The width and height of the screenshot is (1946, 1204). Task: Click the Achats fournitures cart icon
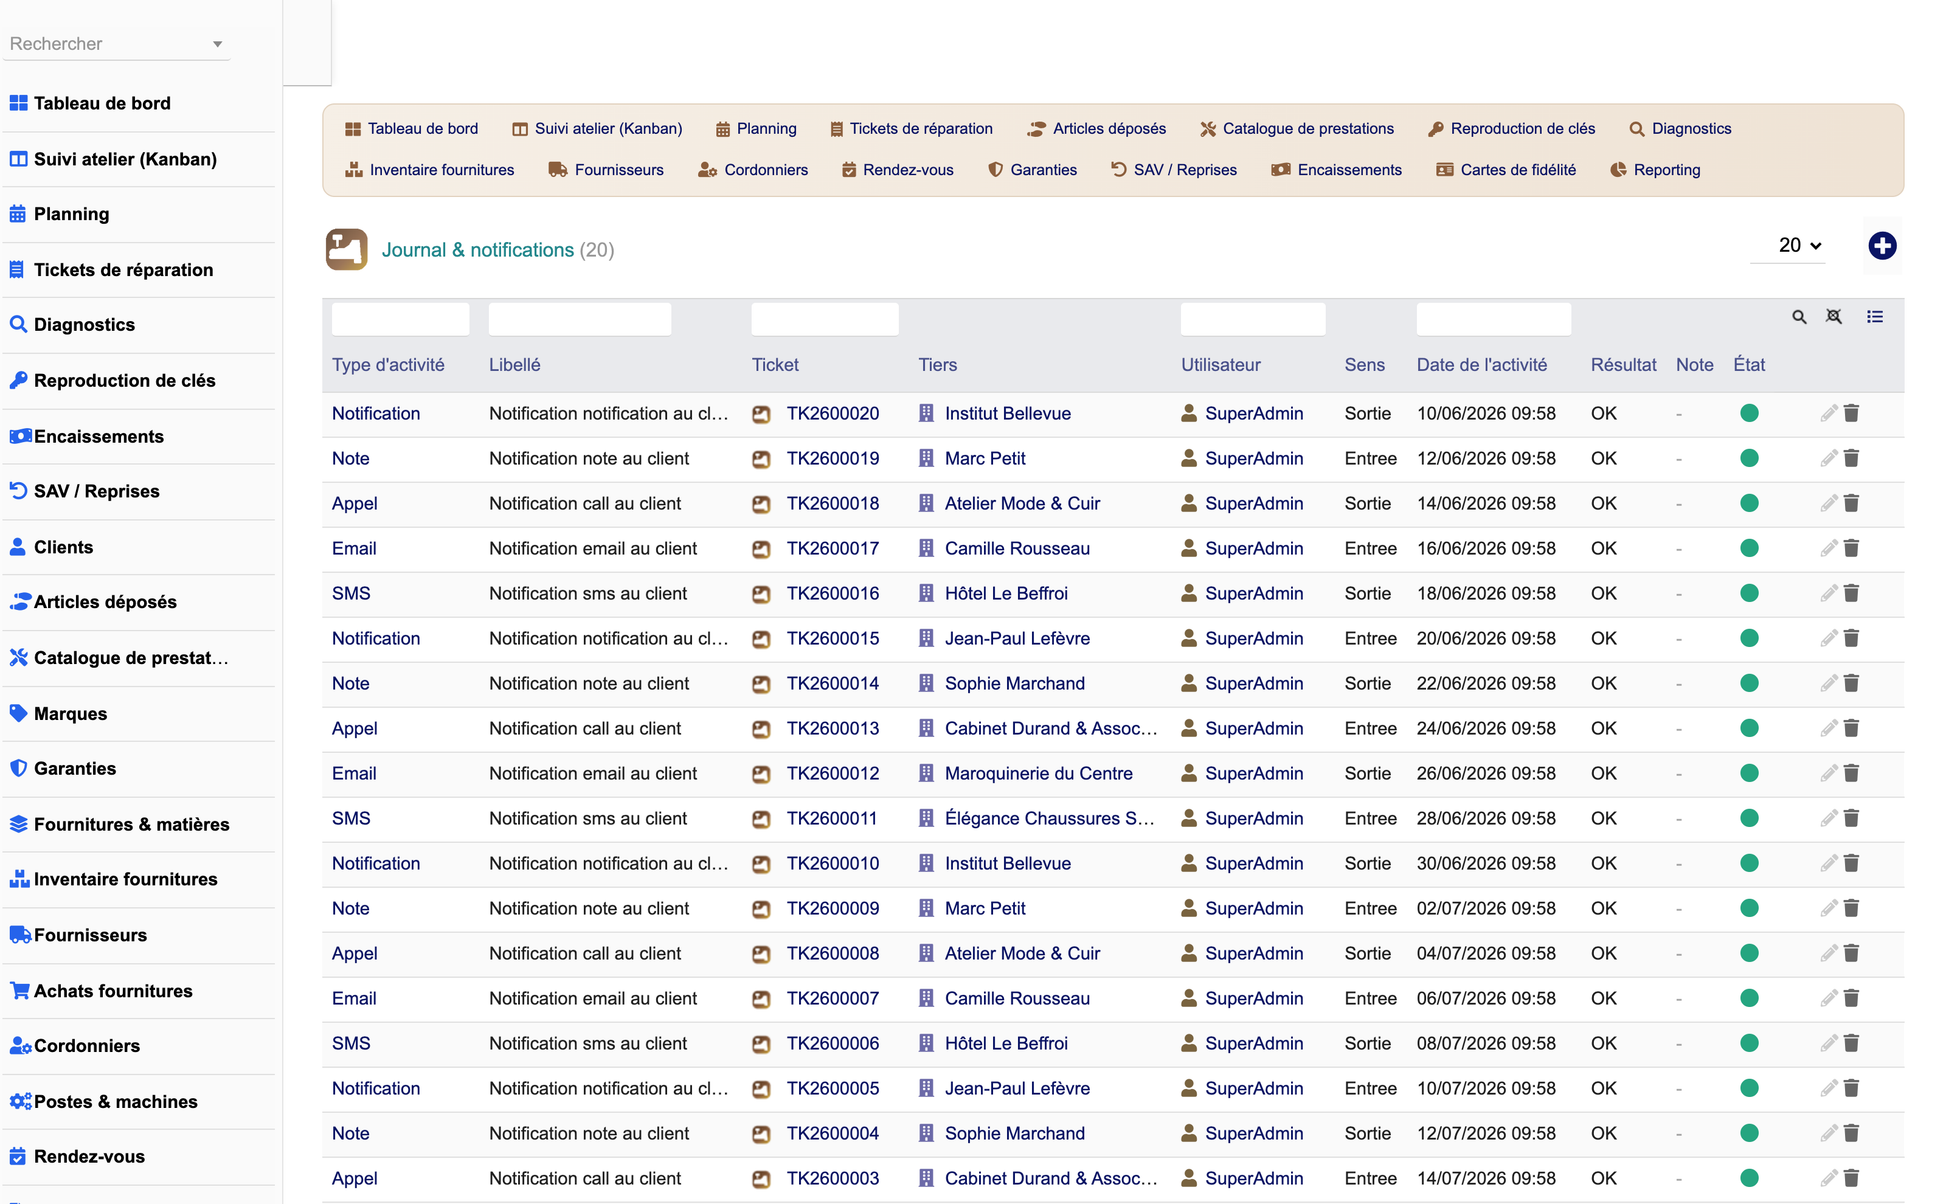click(x=19, y=991)
